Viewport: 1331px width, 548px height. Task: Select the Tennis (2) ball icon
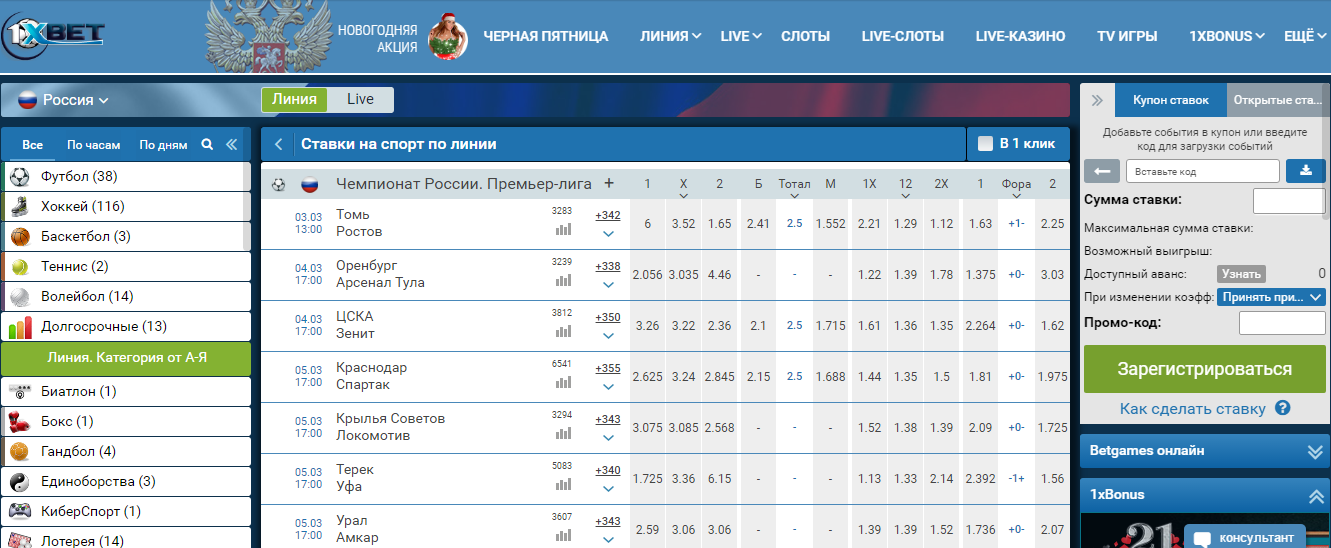[20, 267]
